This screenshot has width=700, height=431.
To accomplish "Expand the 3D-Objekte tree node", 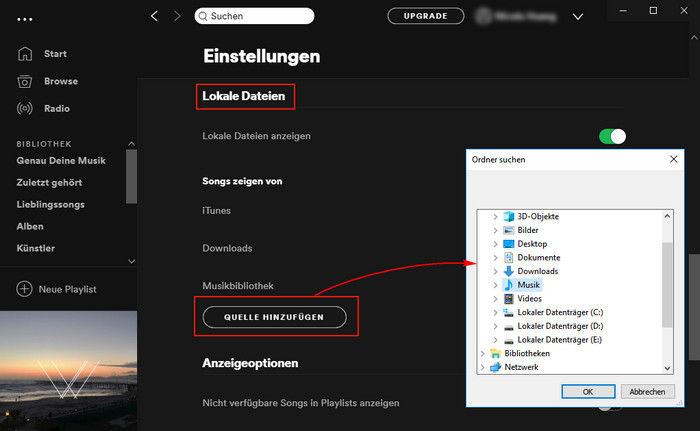I will 495,217.
